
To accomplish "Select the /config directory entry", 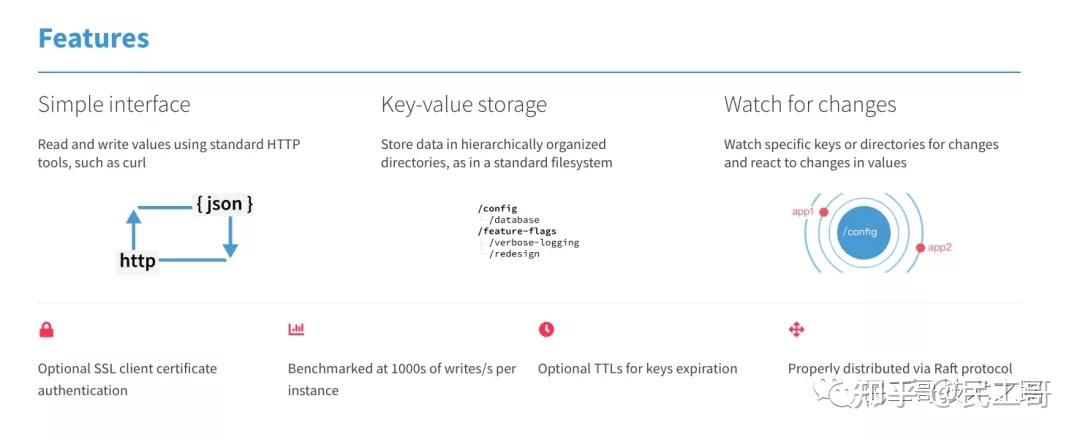I will pyautogui.click(x=497, y=208).
